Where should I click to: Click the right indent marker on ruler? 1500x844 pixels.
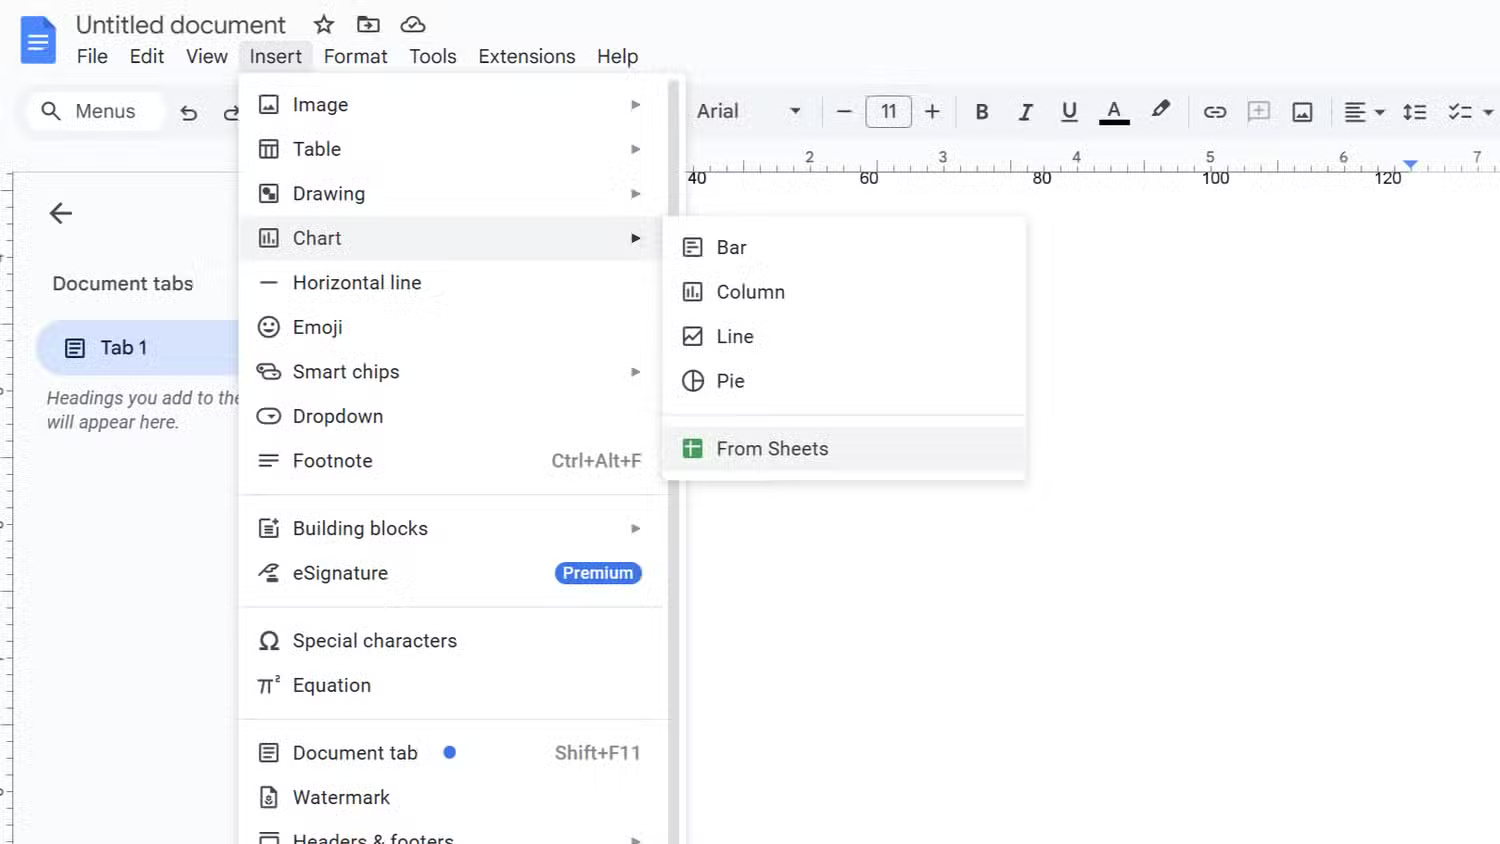[1410, 163]
